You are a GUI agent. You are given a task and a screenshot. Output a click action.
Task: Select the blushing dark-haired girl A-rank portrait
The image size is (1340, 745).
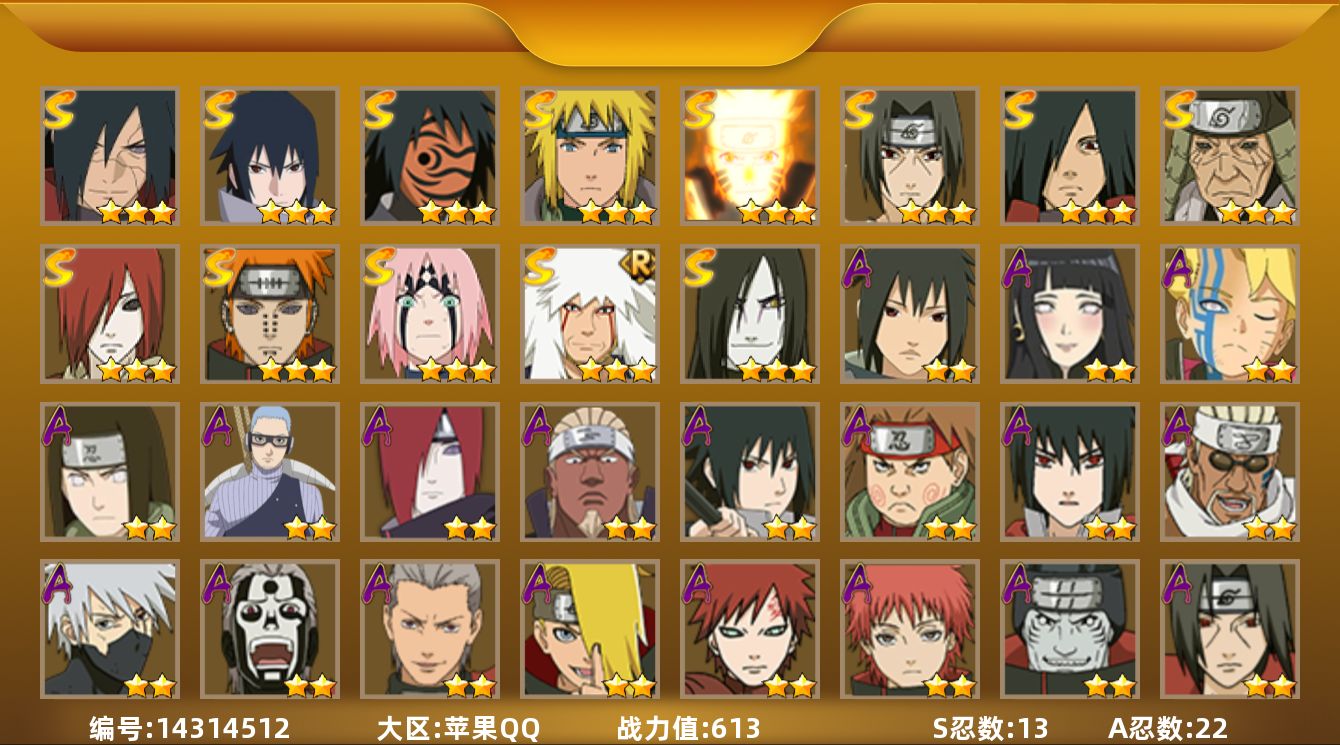pos(1070,313)
